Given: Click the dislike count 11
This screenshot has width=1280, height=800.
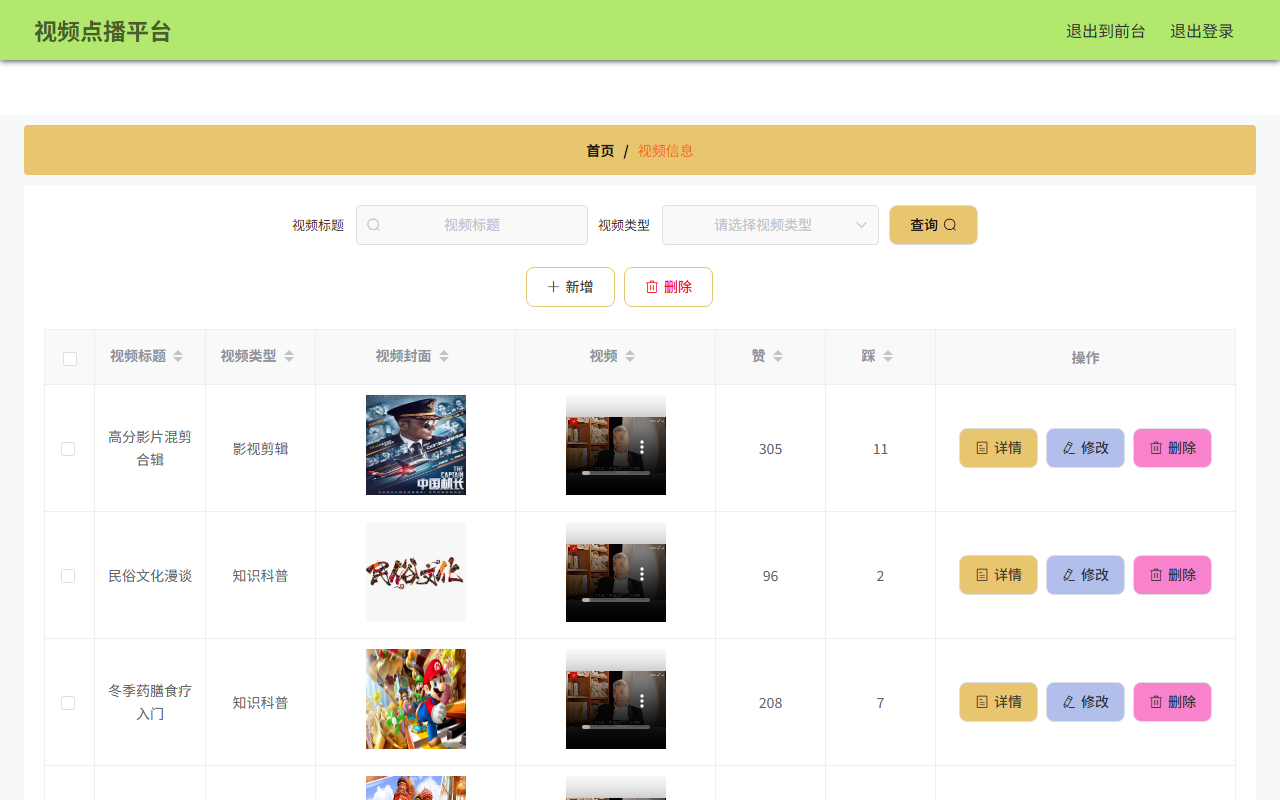Looking at the screenshot, I should pyautogui.click(x=880, y=449).
